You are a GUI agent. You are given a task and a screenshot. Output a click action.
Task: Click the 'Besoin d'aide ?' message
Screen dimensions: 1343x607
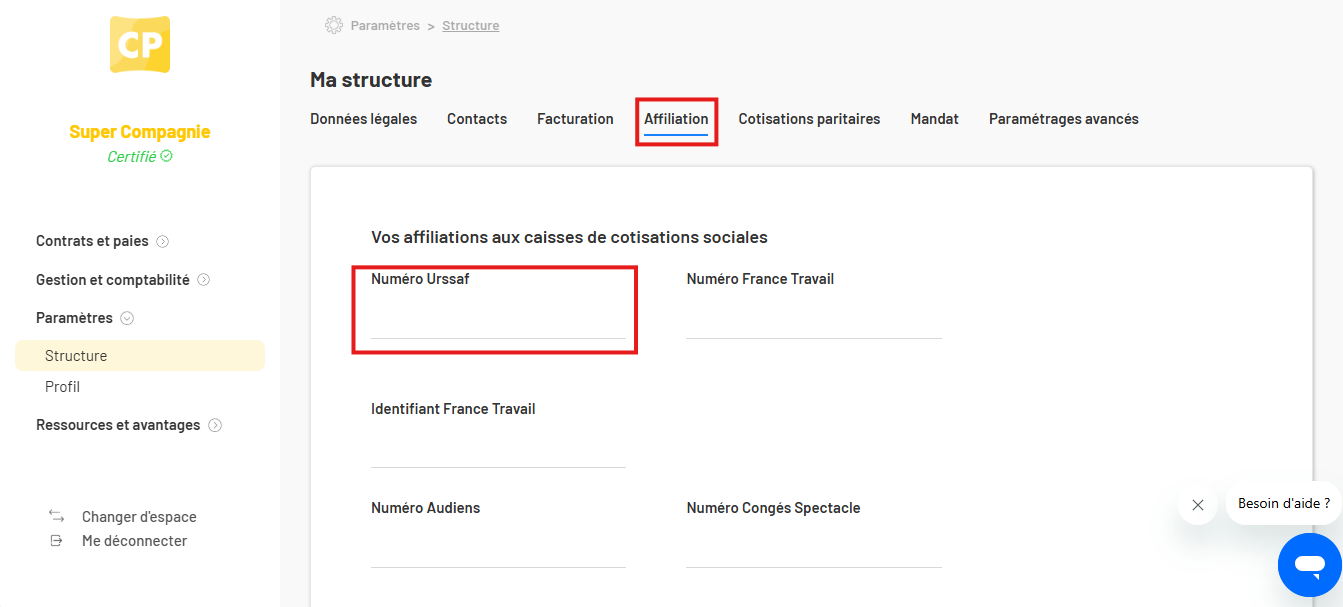pyautogui.click(x=1284, y=503)
